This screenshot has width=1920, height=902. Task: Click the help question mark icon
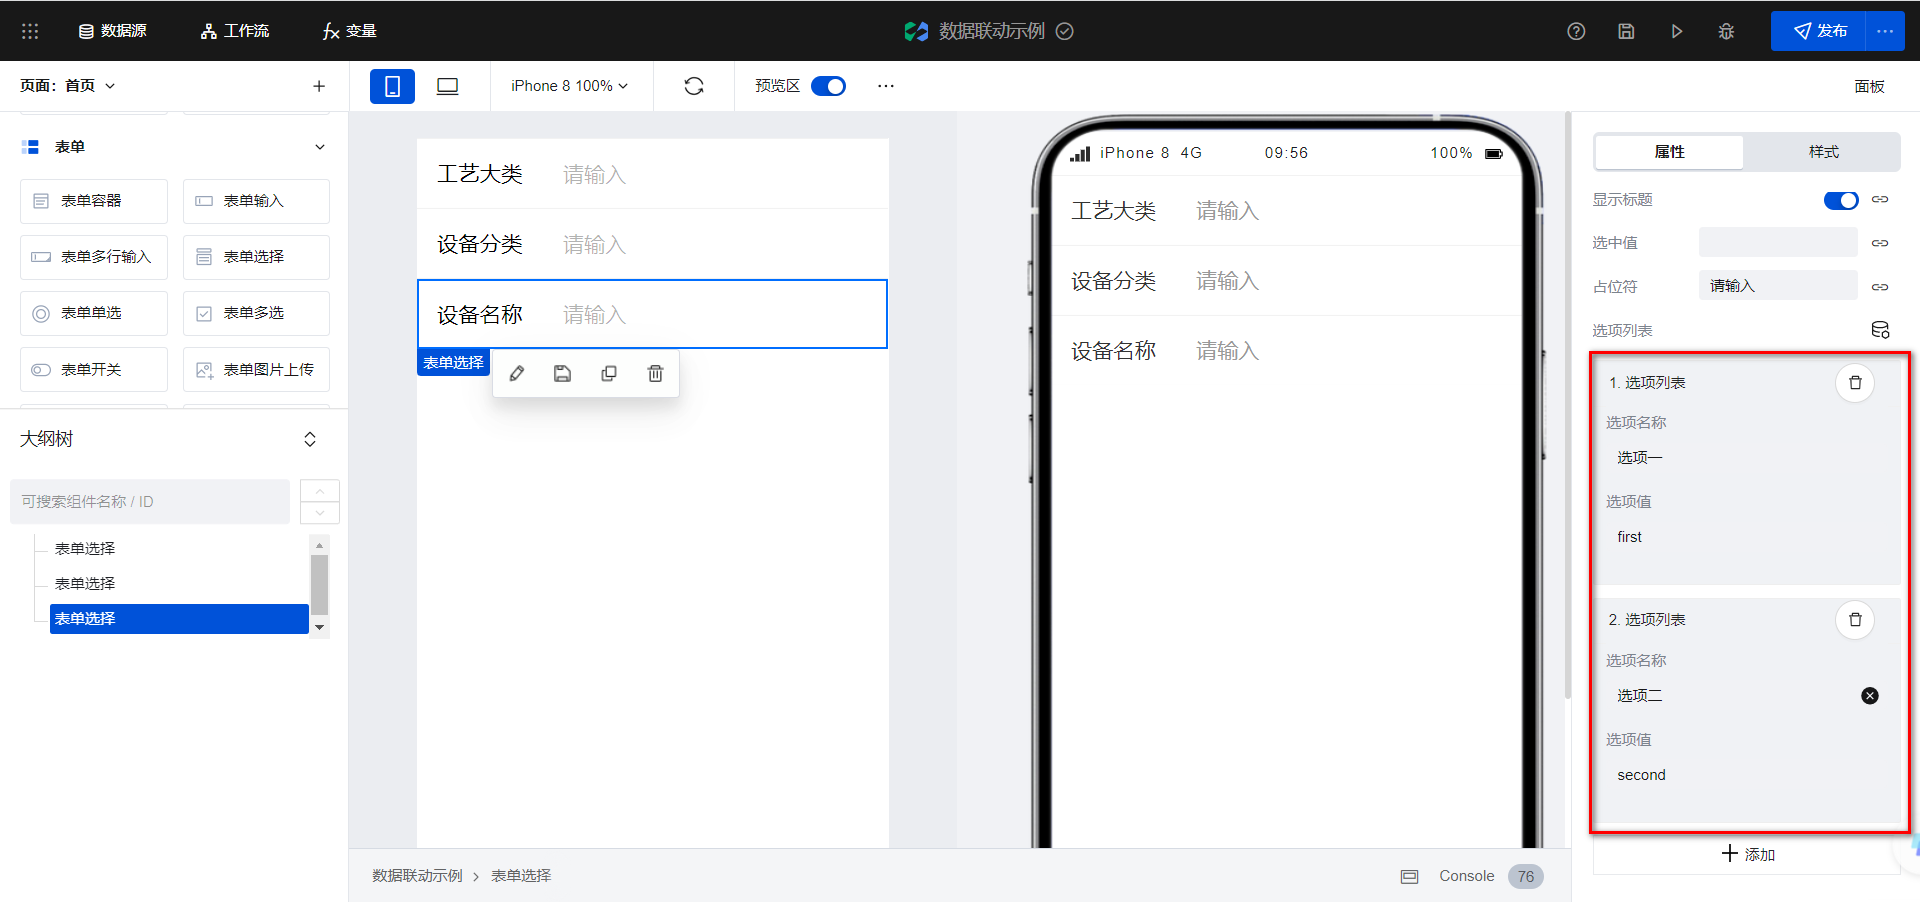(1576, 31)
